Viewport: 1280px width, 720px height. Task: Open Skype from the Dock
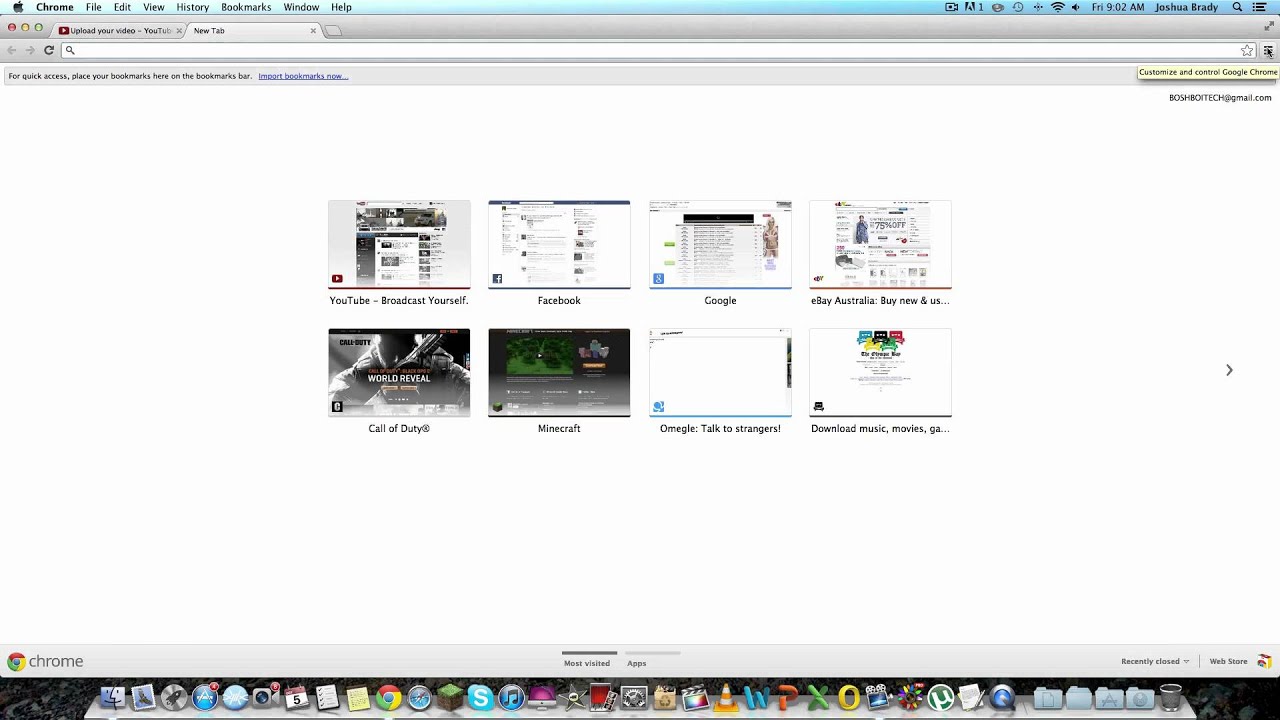point(480,697)
